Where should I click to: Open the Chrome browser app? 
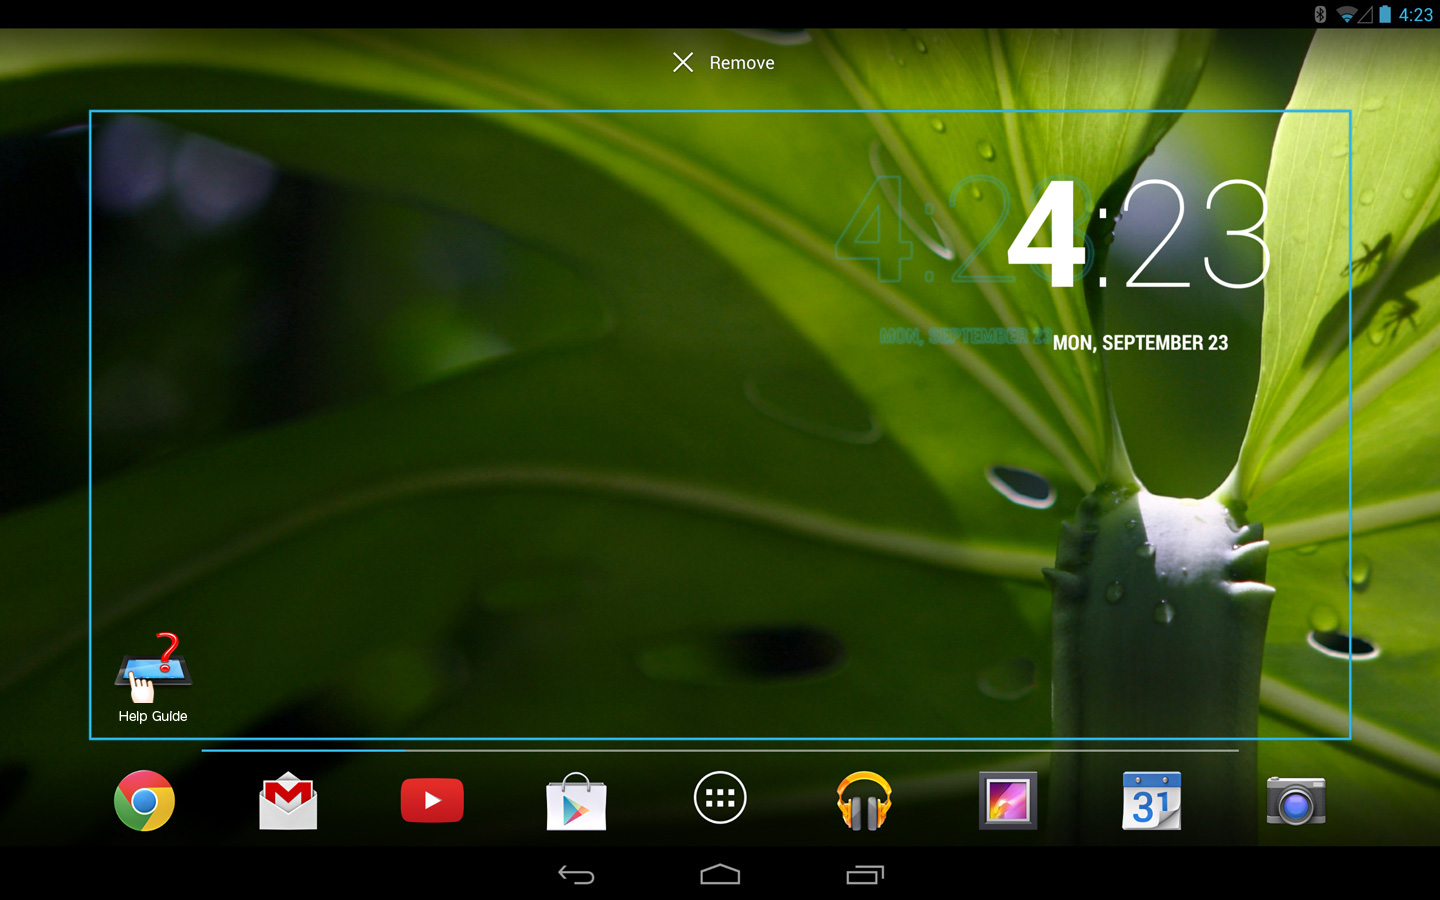(x=144, y=800)
